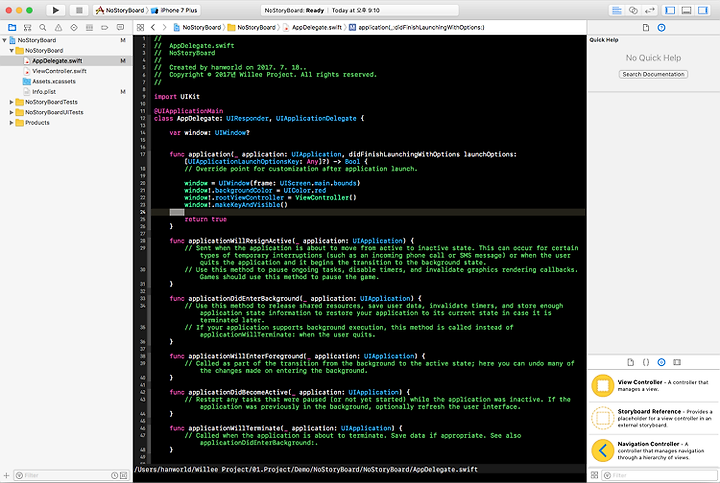Stop the running scheme
This screenshot has height=483, width=720.
79,10
